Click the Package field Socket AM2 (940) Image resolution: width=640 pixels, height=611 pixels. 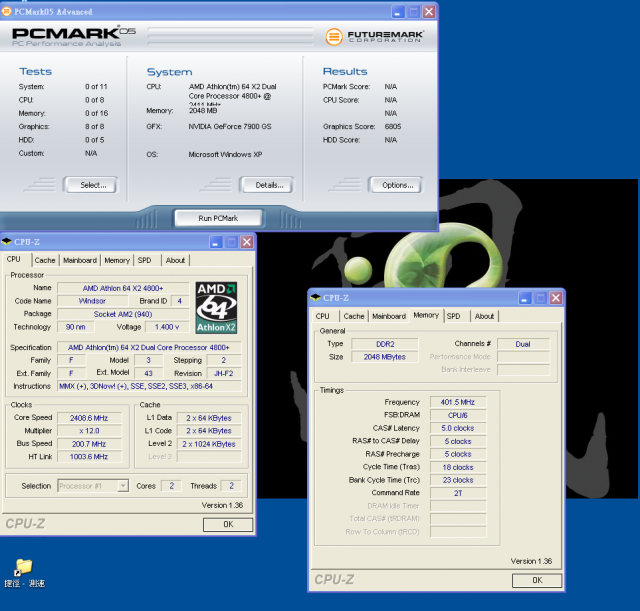(x=123, y=314)
